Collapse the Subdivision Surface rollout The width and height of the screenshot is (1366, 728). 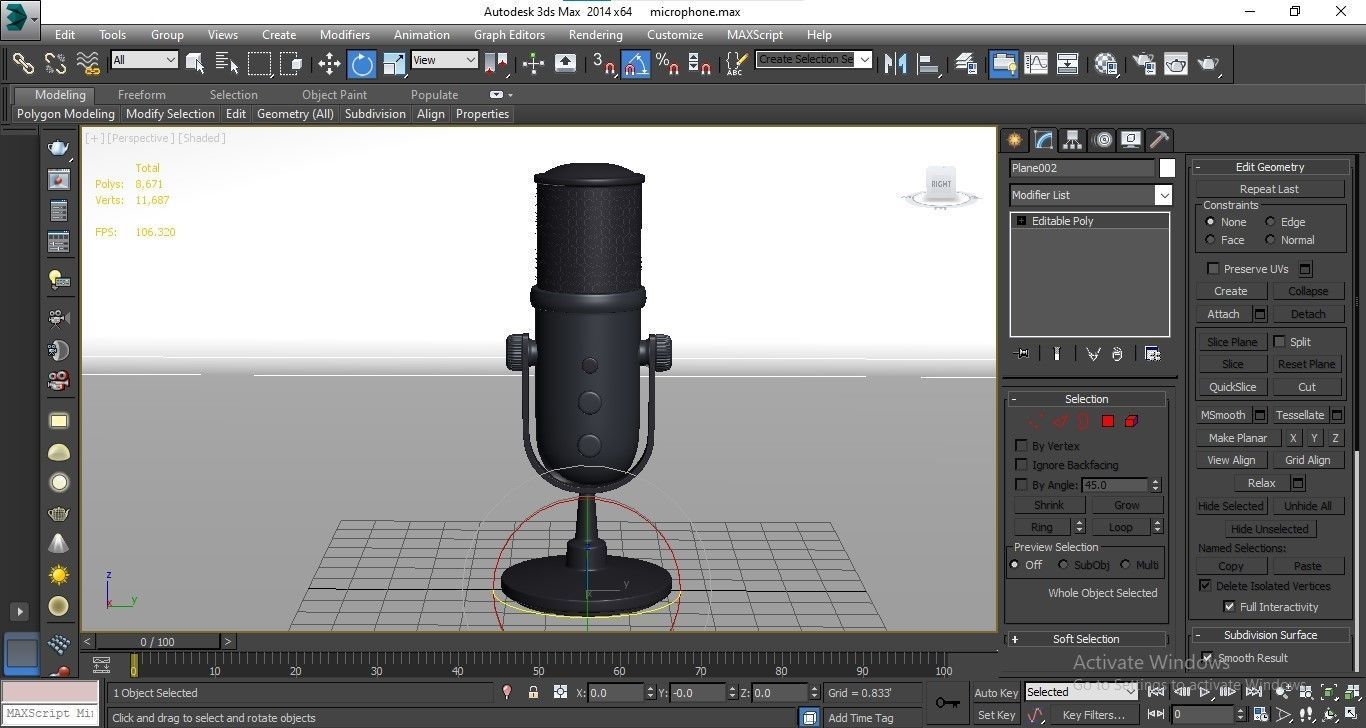pyautogui.click(x=1270, y=635)
